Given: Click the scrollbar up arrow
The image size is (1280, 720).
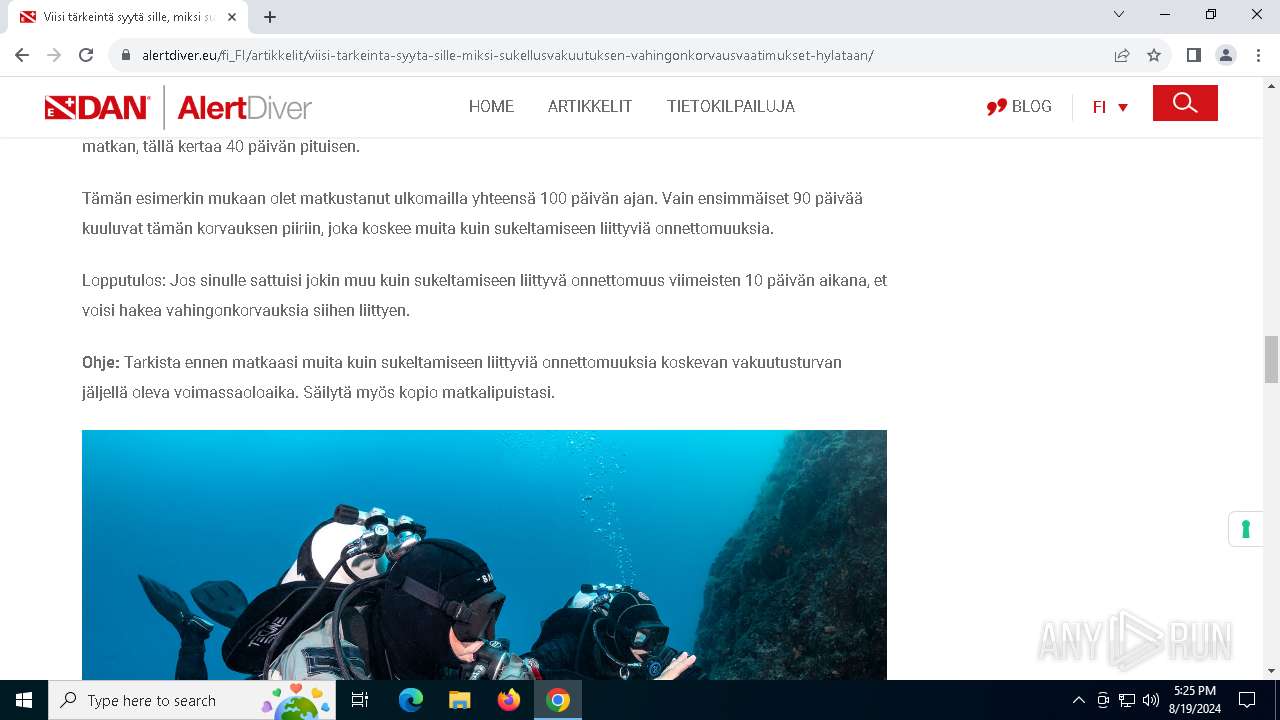Looking at the screenshot, I should (1271, 85).
